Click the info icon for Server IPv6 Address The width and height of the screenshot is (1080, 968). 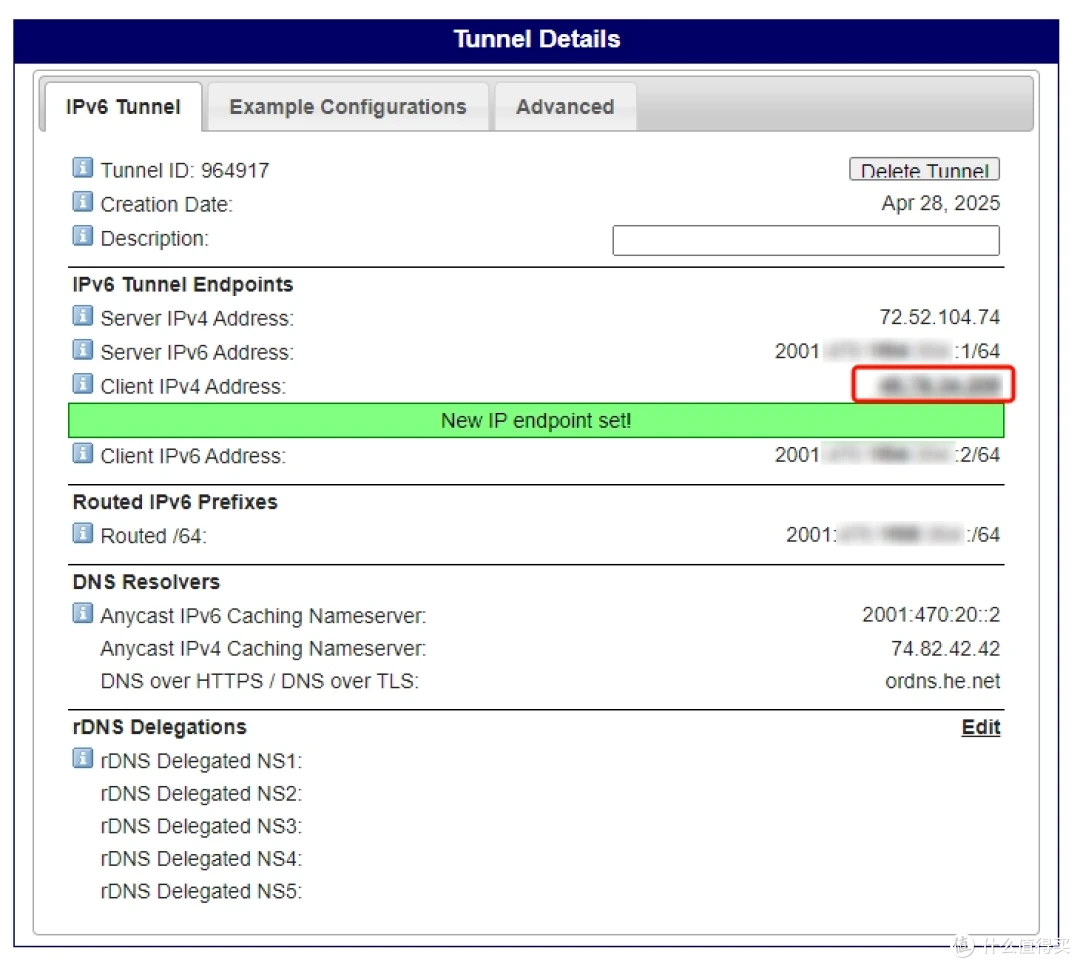click(x=82, y=349)
